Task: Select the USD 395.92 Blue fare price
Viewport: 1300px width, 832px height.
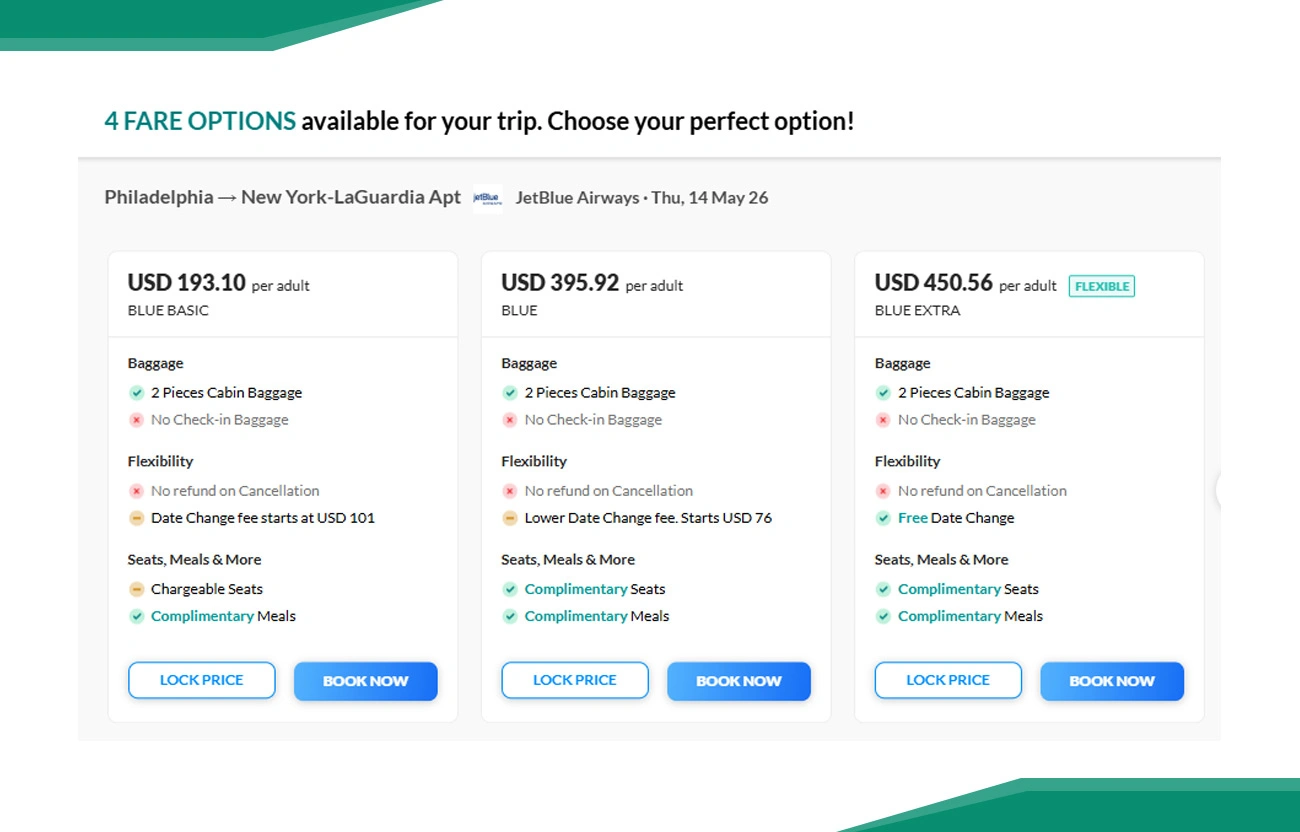Action: point(560,283)
